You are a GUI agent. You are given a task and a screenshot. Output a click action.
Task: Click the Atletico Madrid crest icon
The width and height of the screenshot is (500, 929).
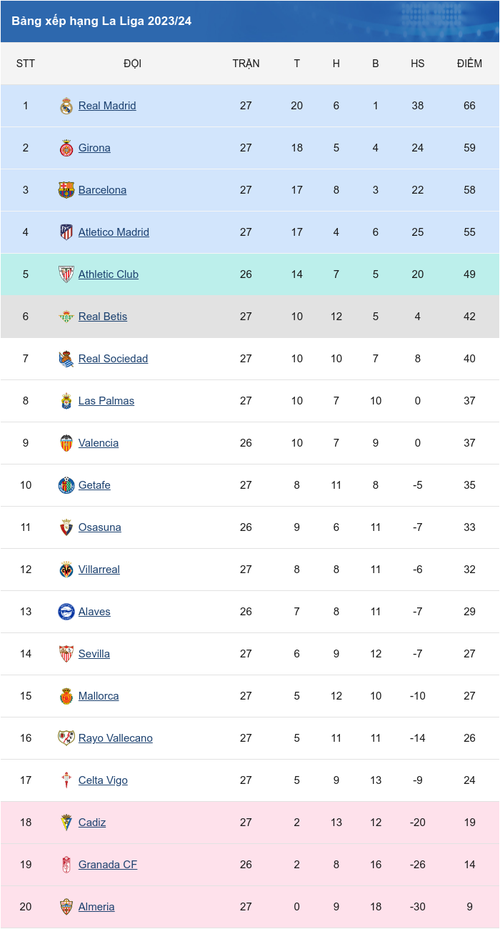[x=66, y=232]
